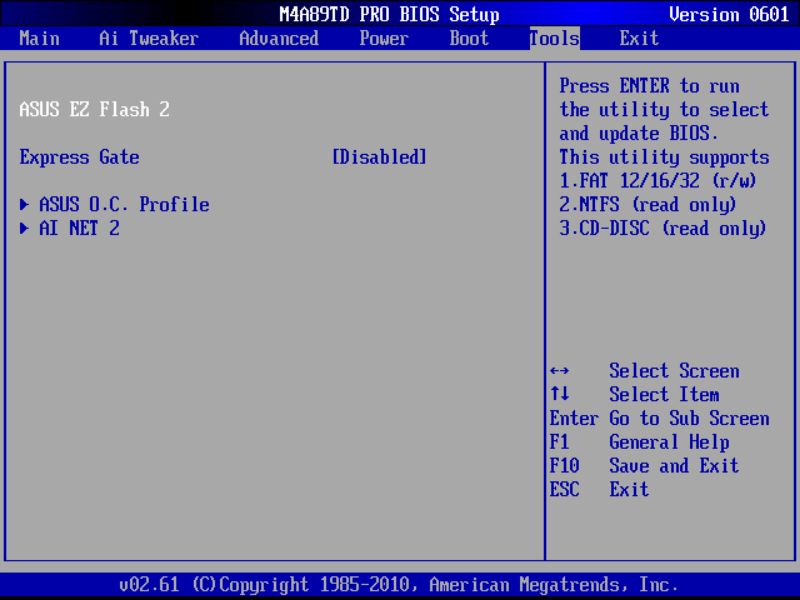Screen dimensions: 800x600
Task: Switch to the Boot tab
Action: click(468, 38)
